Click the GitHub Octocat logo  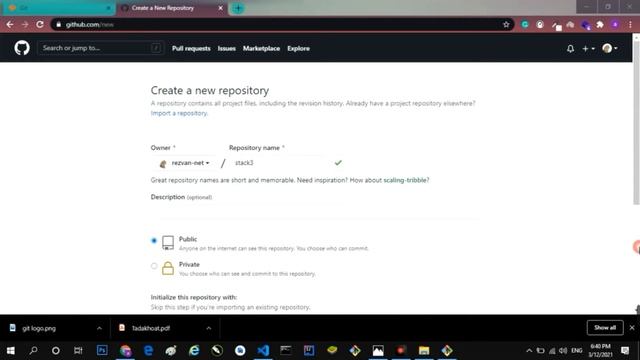22,48
